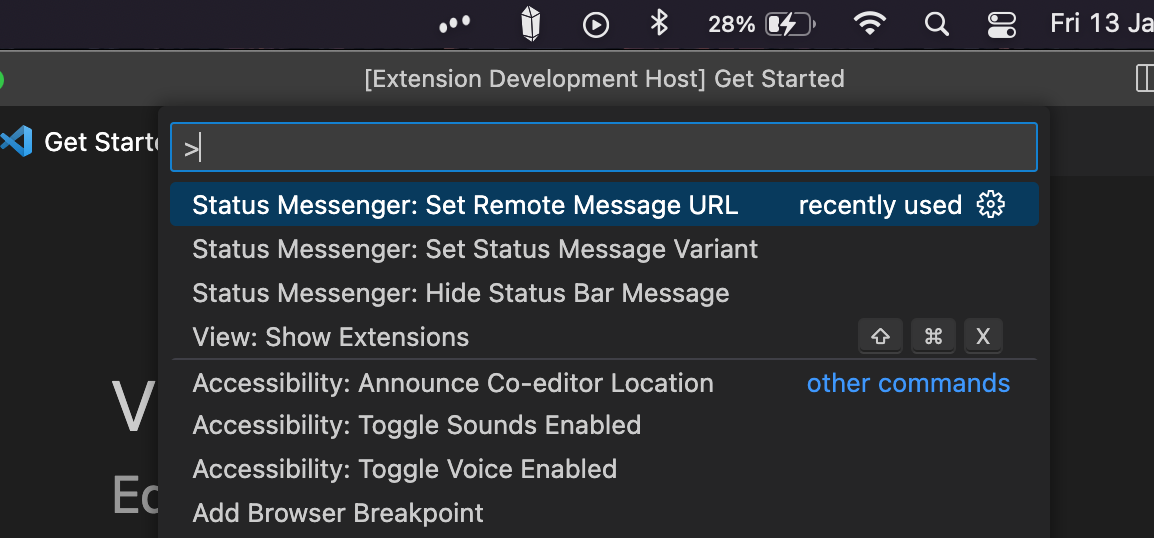The width and height of the screenshot is (1154, 538).
Task: Click the battery status icon
Action: coord(790,25)
